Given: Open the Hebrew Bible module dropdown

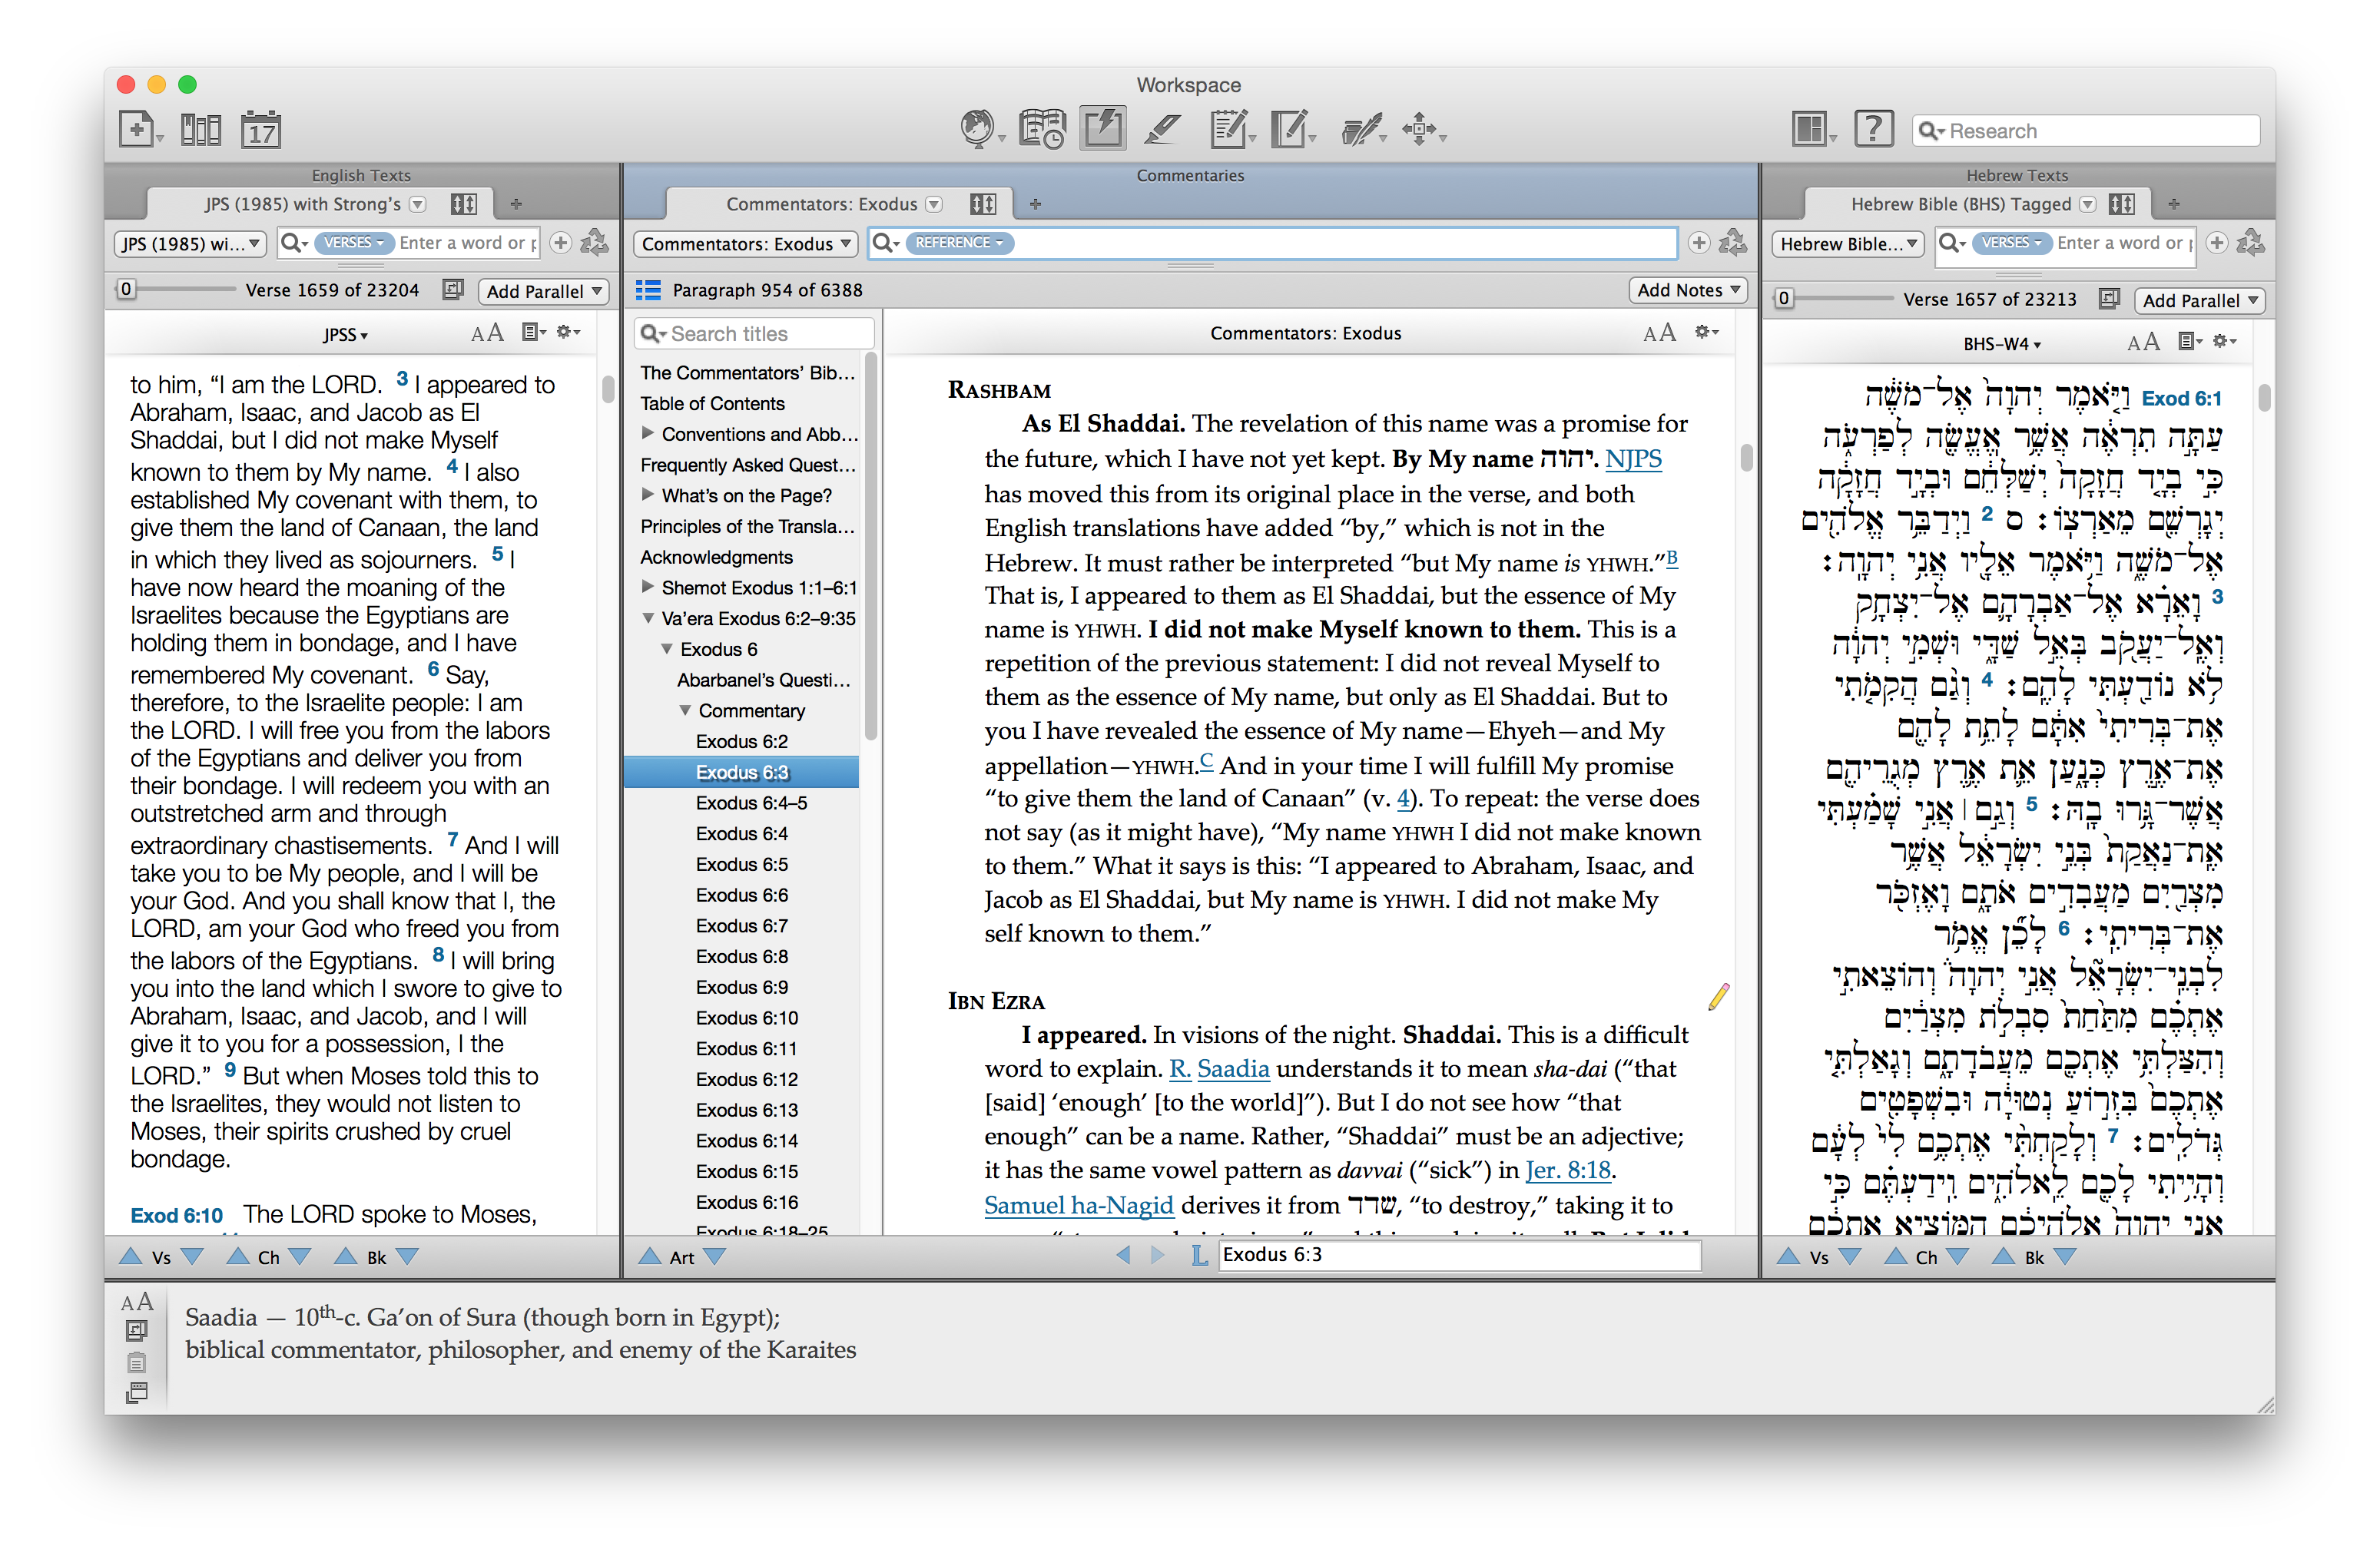Looking at the screenshot, I should coord(1847,243).
